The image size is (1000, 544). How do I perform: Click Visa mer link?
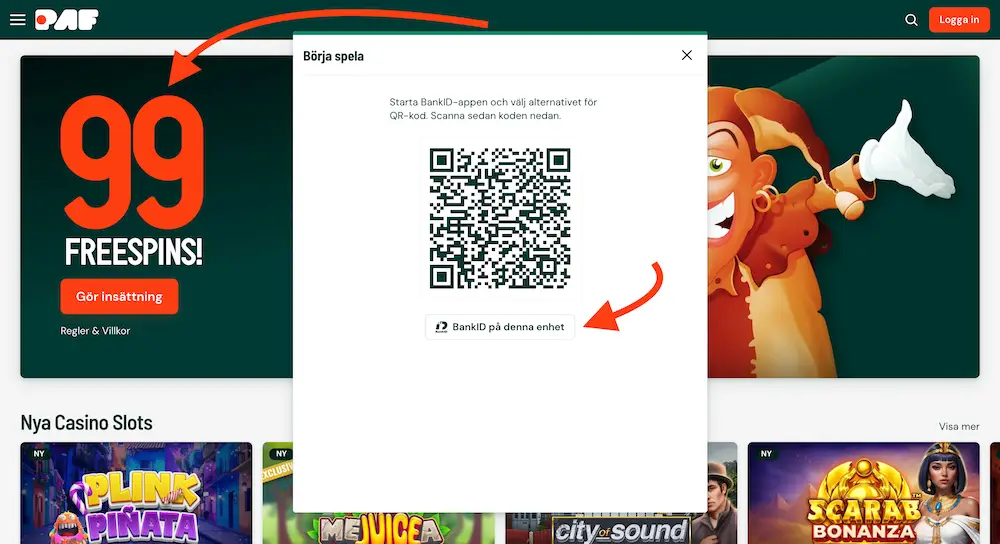pyautogui.click(x=959, y=426)
